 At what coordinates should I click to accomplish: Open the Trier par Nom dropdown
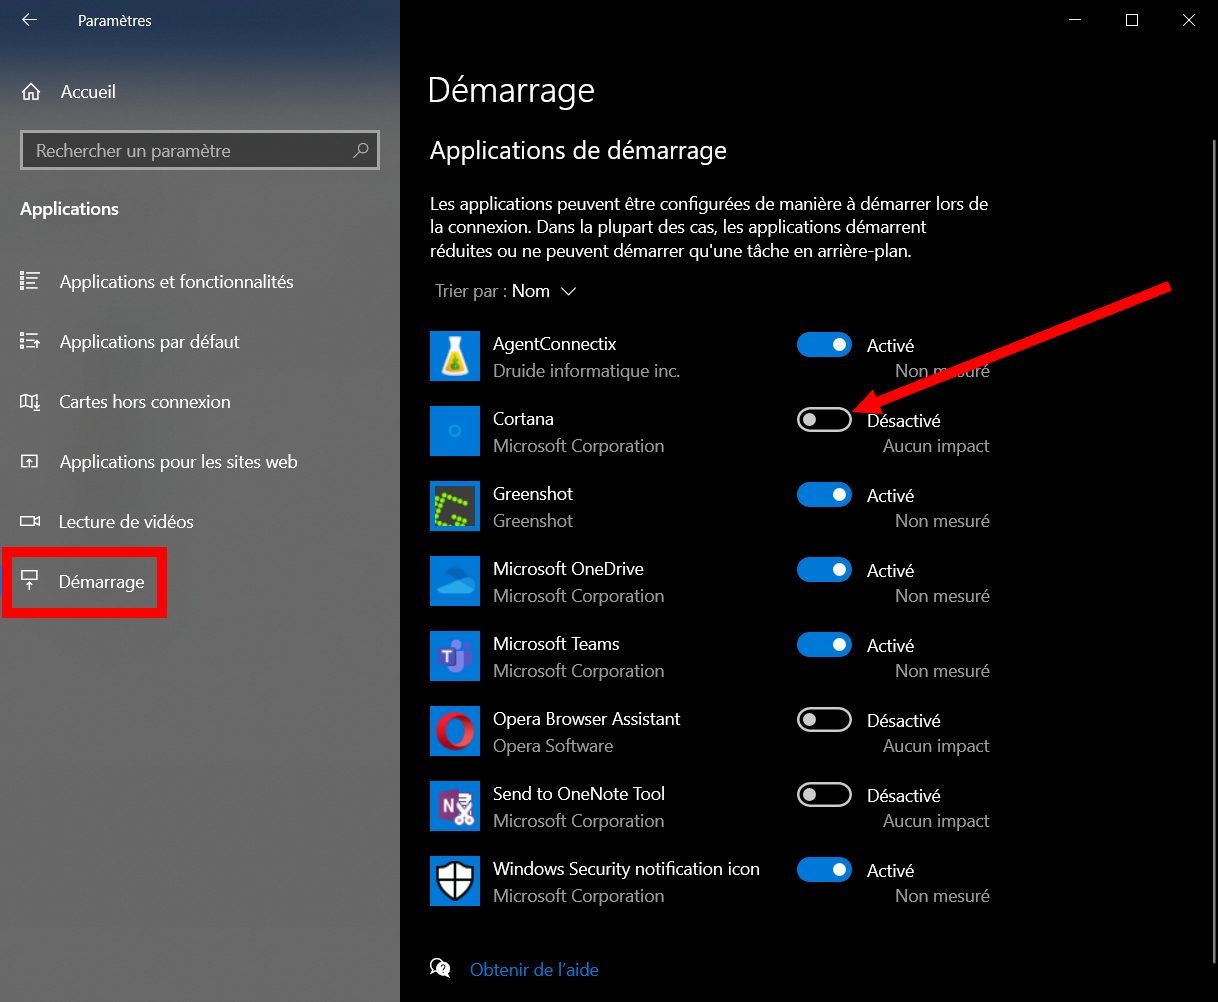click(x=506, y=291)
